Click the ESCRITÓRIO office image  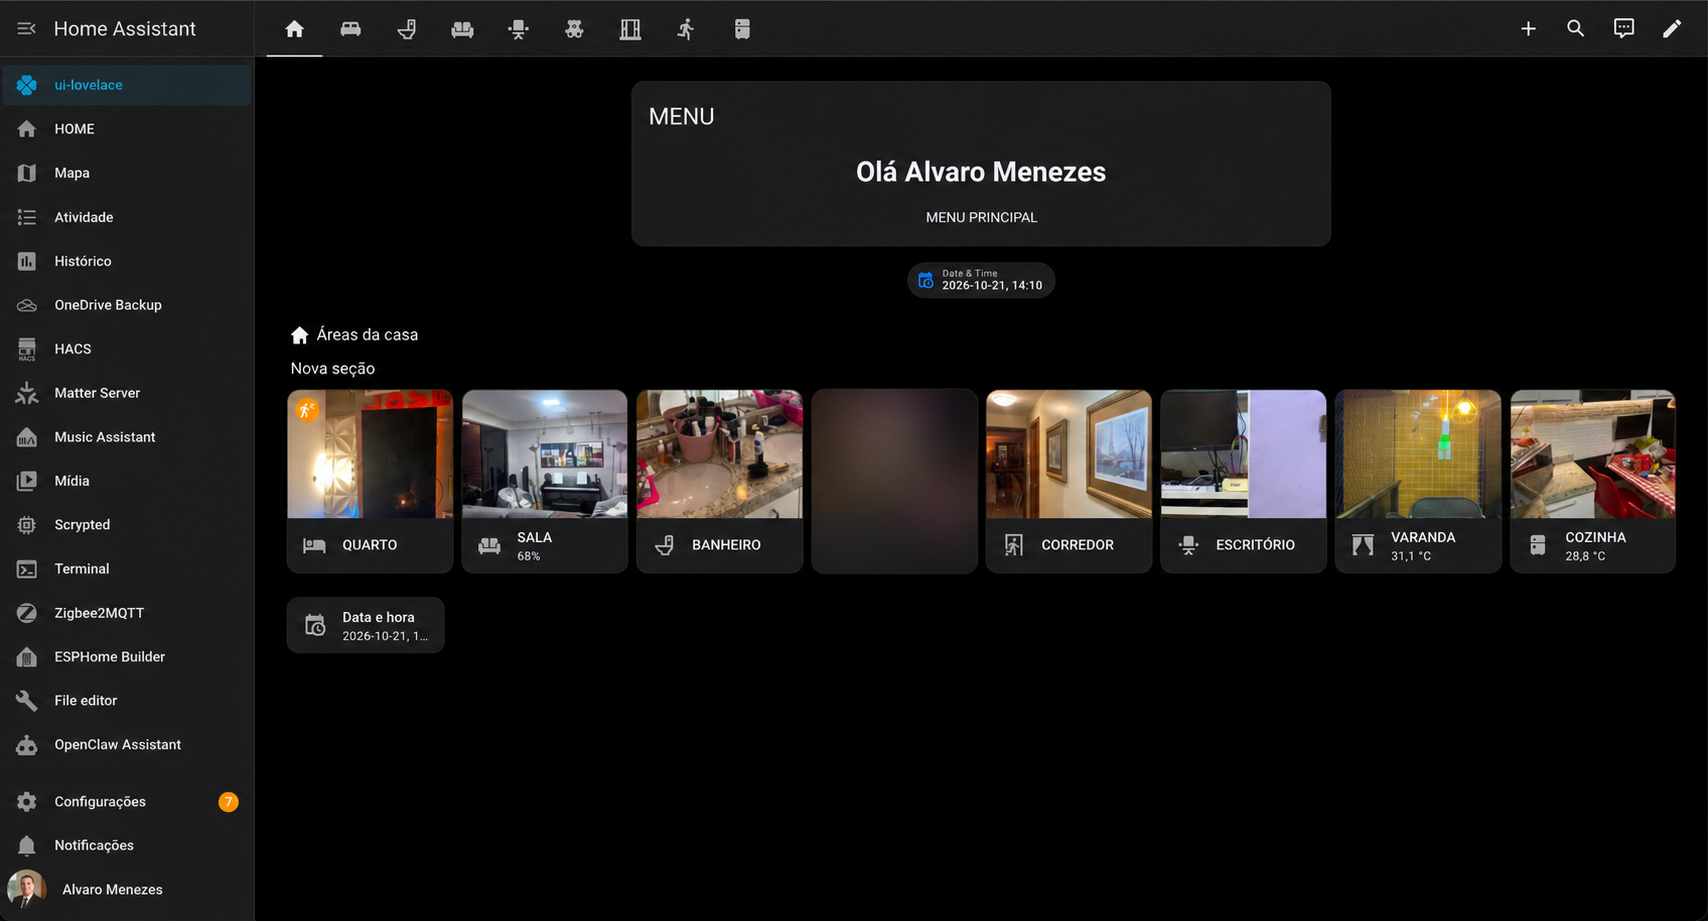coord(1243,454)
